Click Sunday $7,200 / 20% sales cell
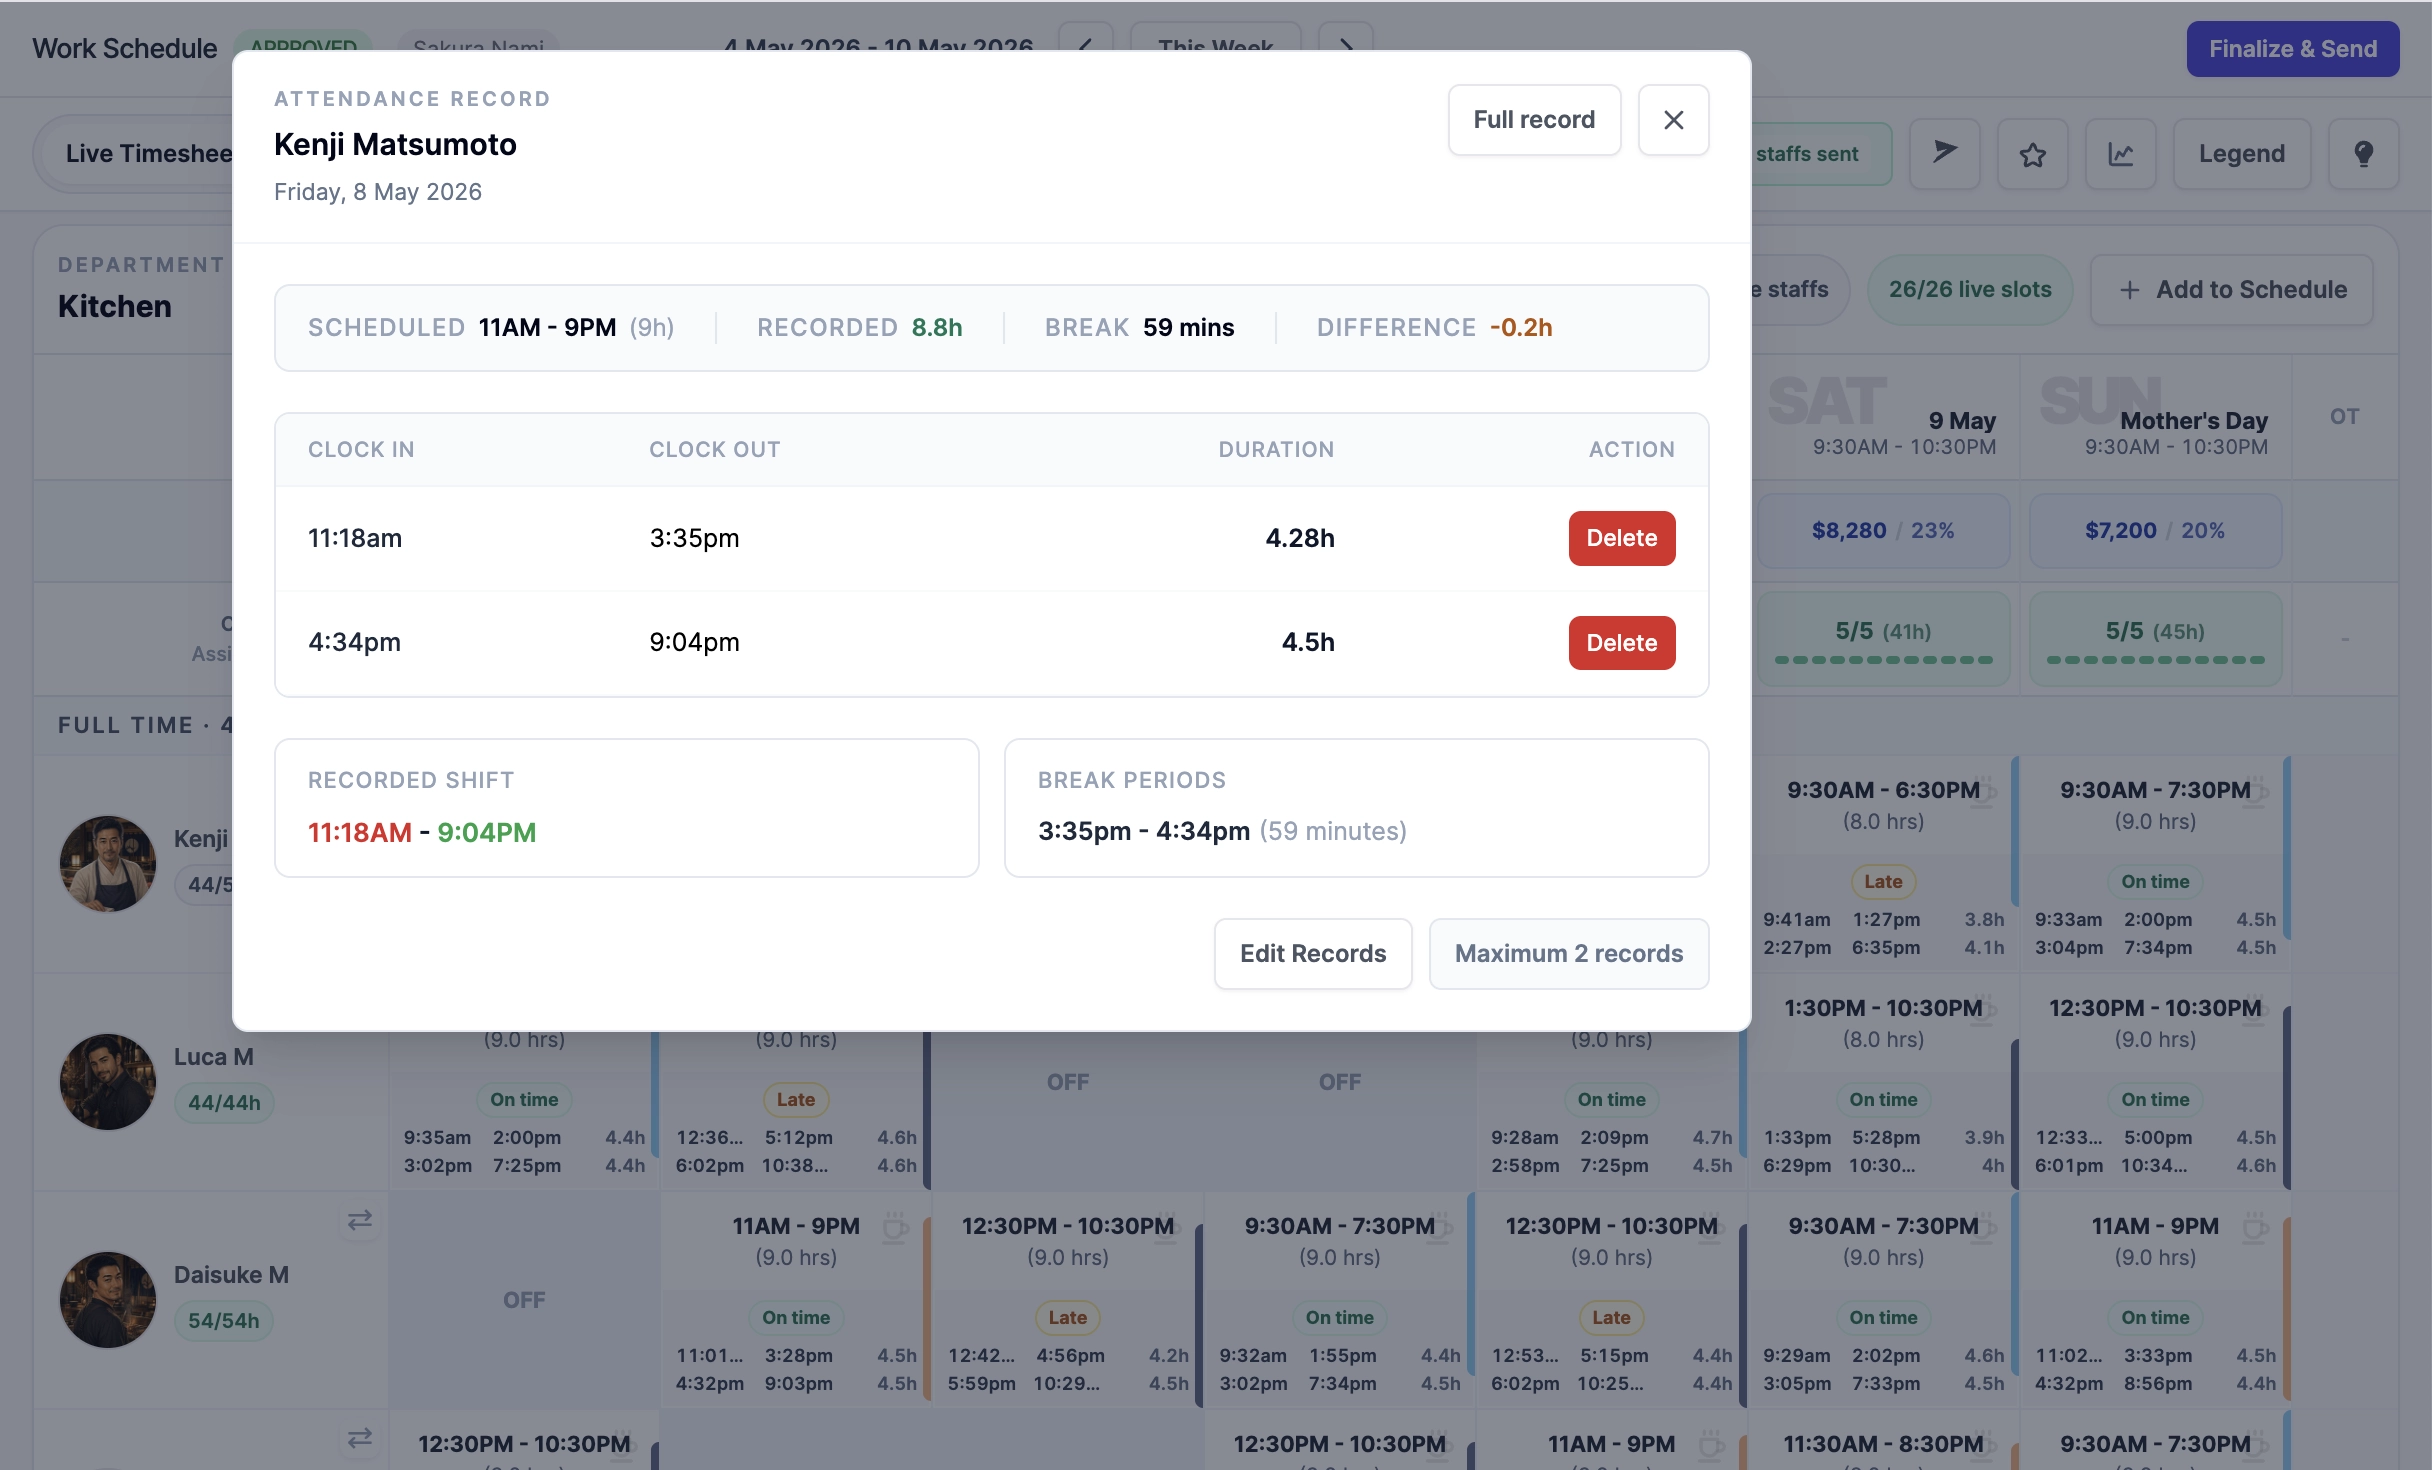The image size is (2432, 1470). (x=2155, y=530)
